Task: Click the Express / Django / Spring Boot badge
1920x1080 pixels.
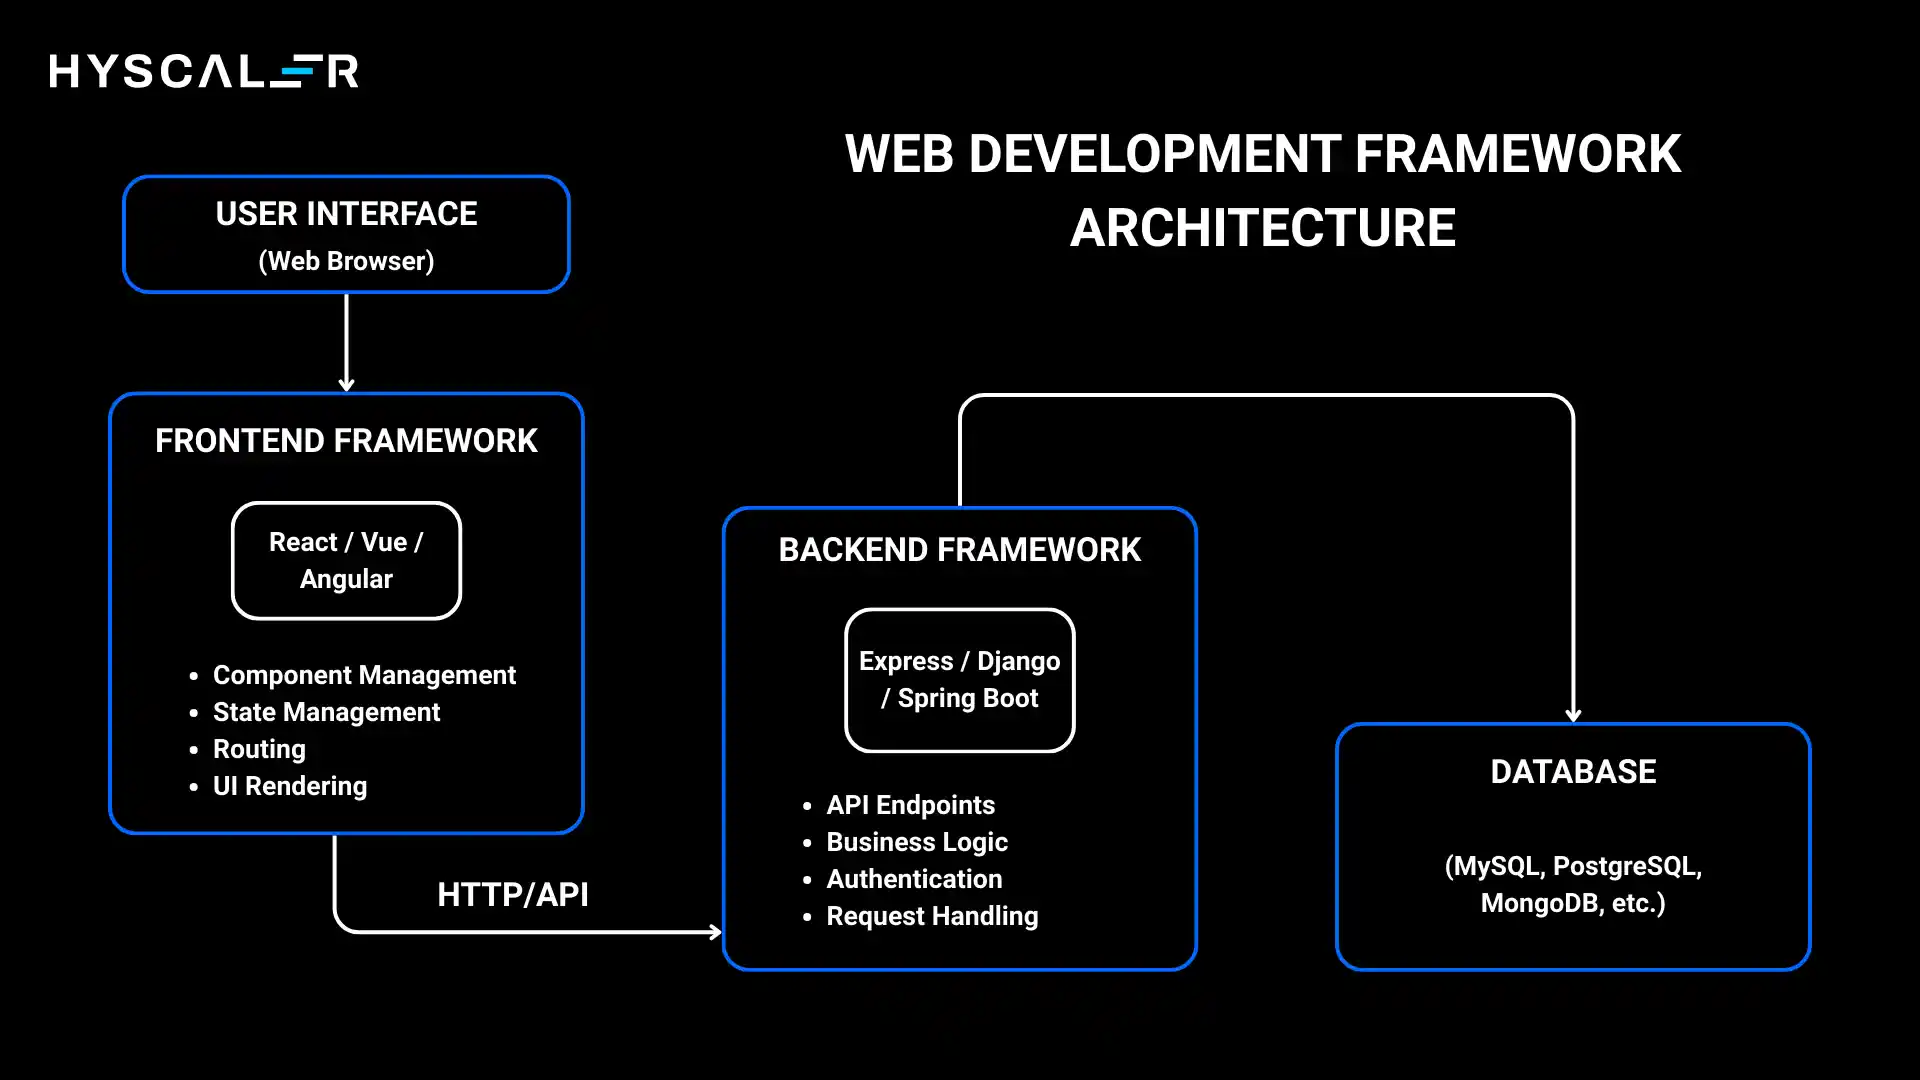Action: point(959,680)
